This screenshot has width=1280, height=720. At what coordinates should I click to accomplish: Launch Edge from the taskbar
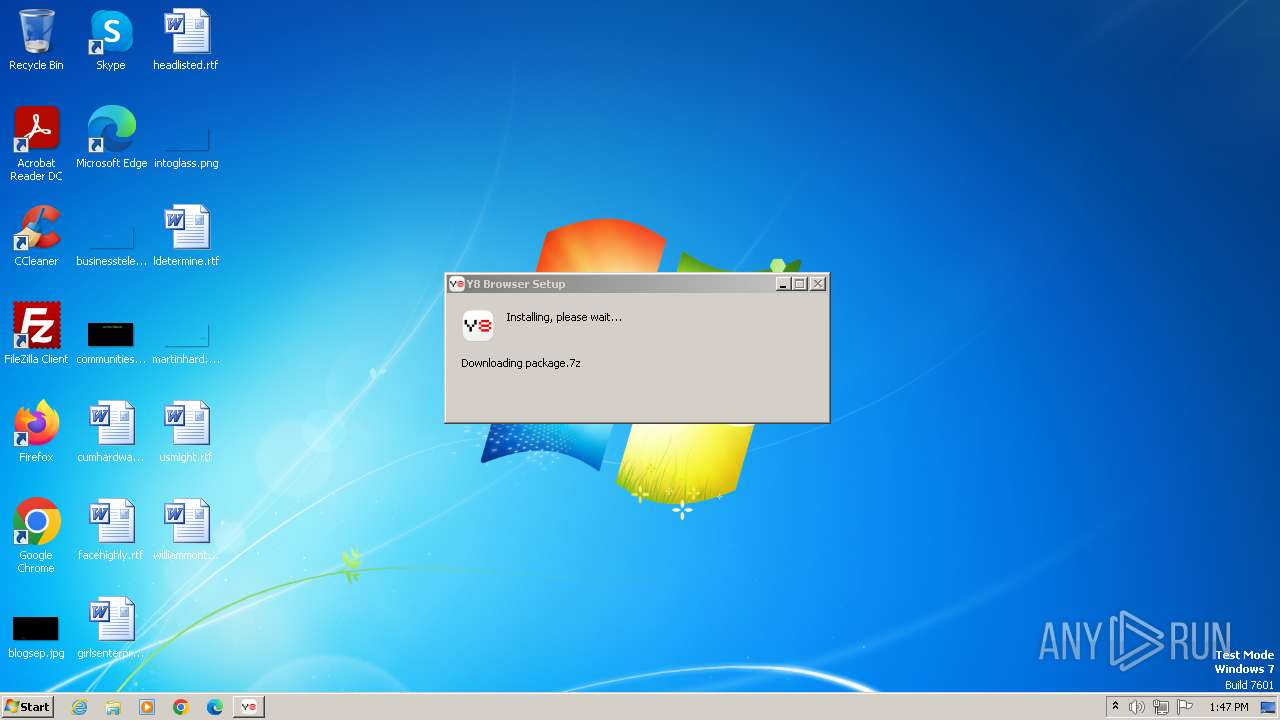coord(215,707)
